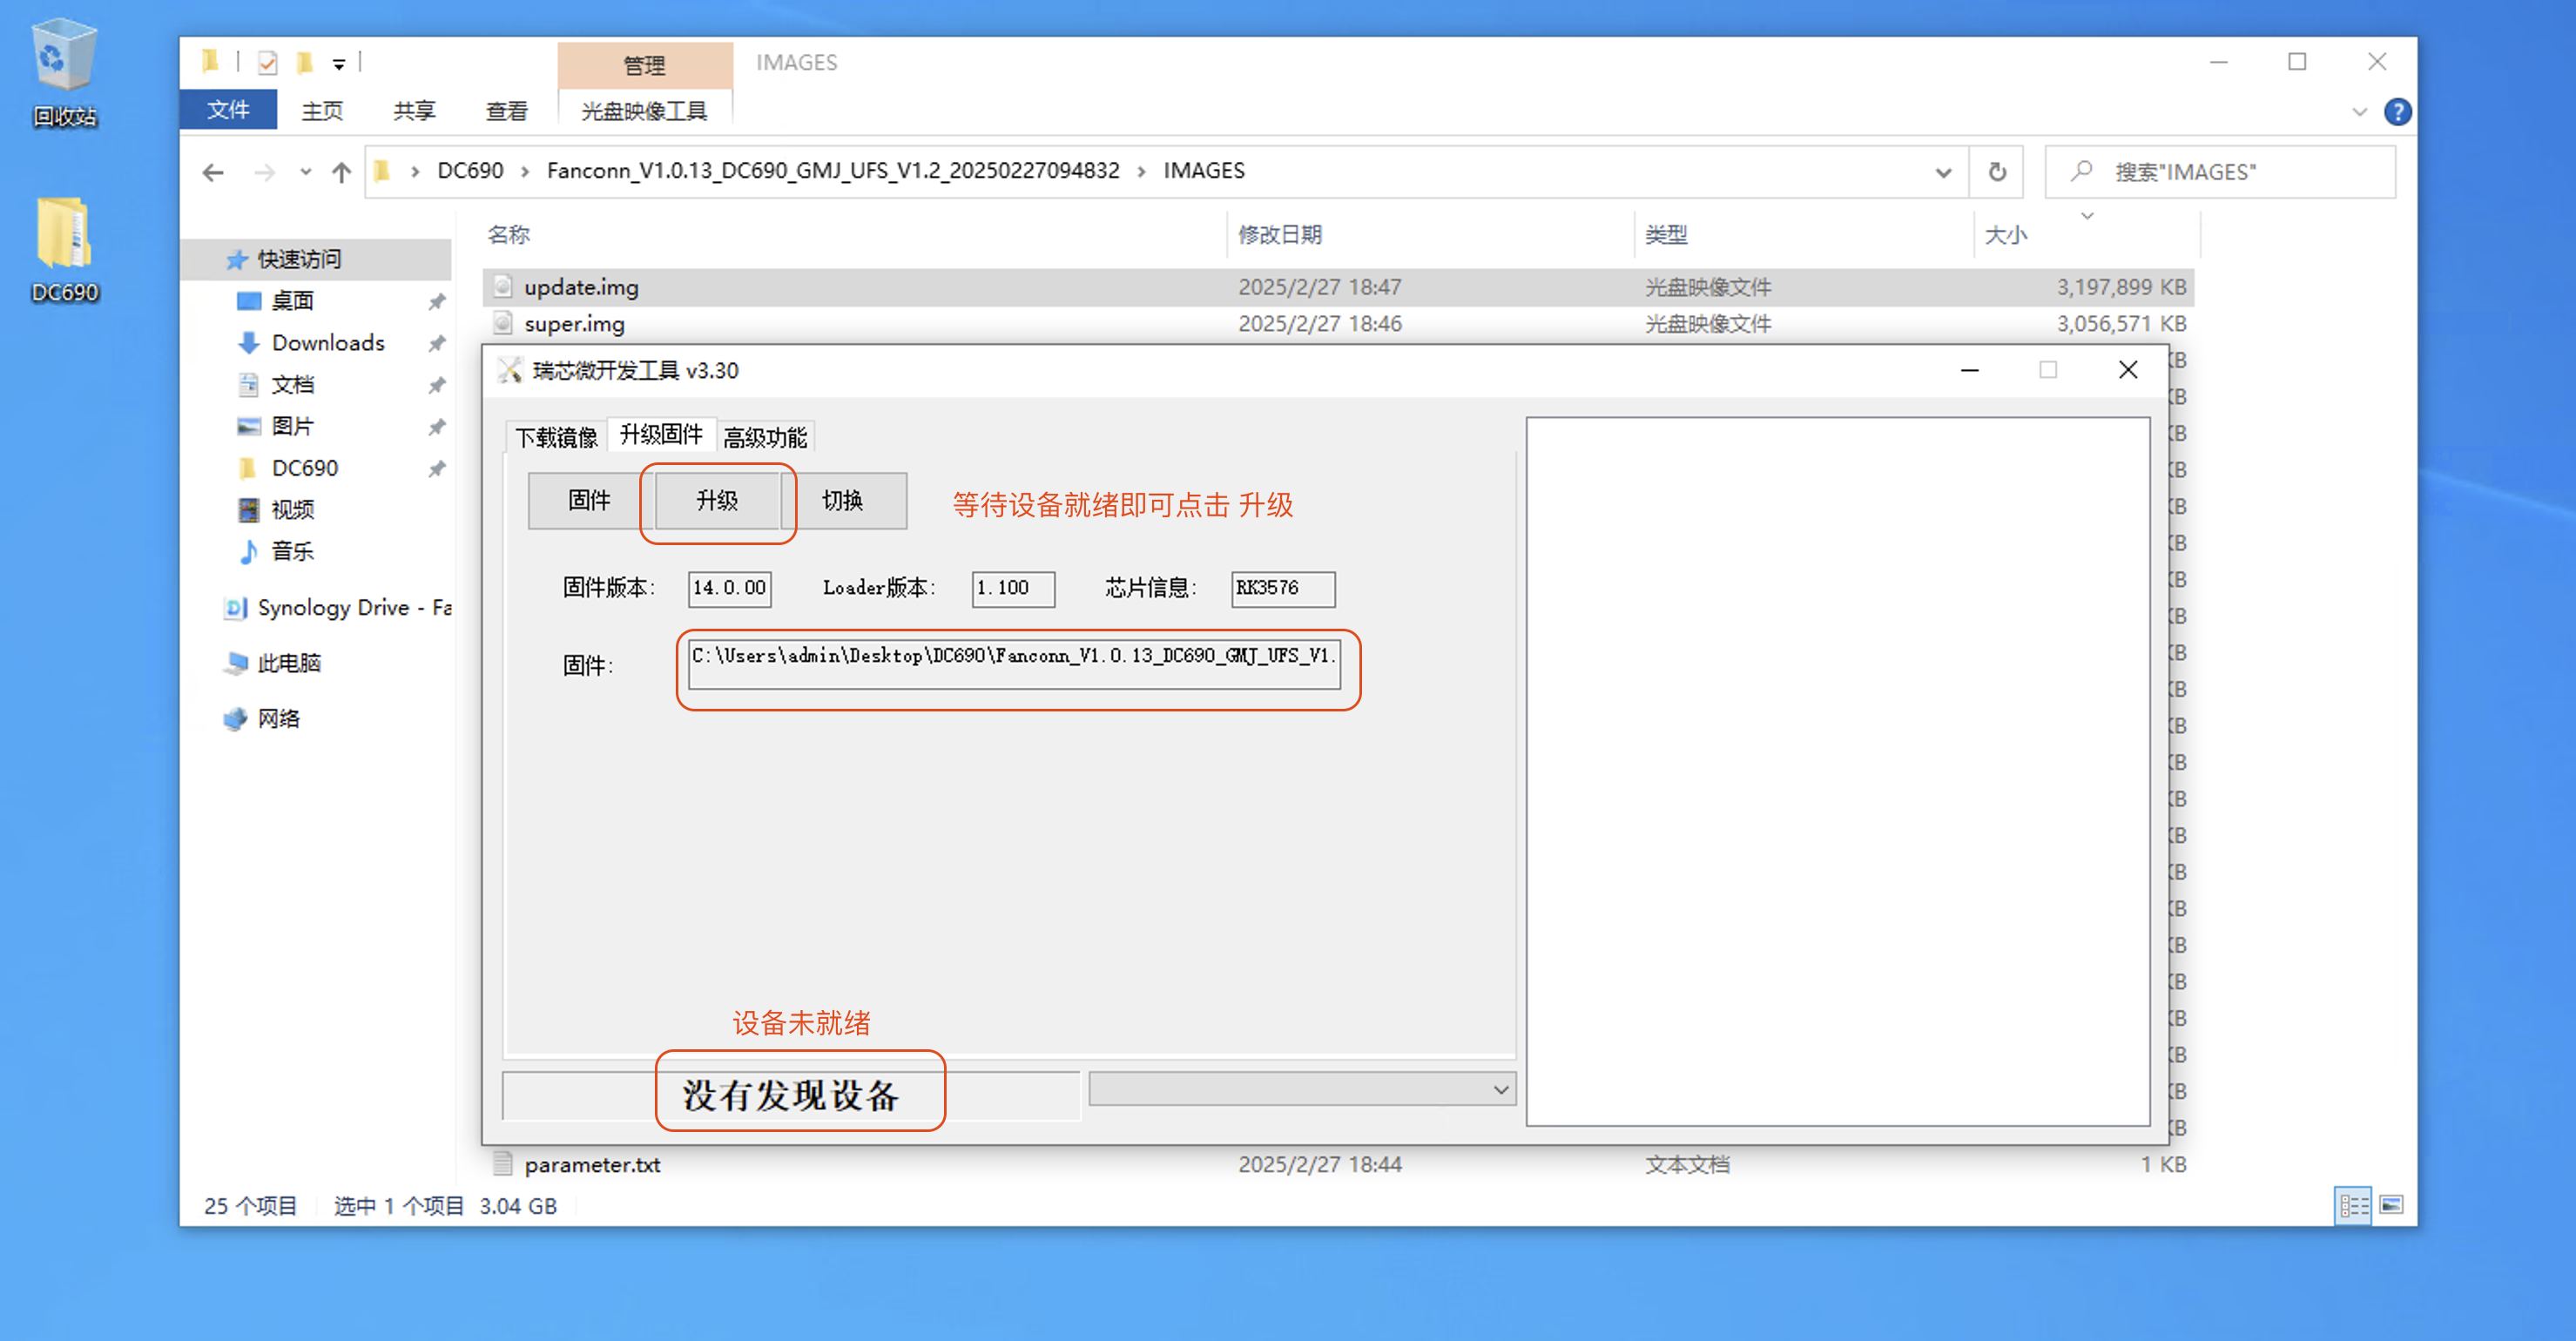Click the pin icon next to Downloads
The height and width of the screenshot is (1341, 2576).
tap(436, 343)
